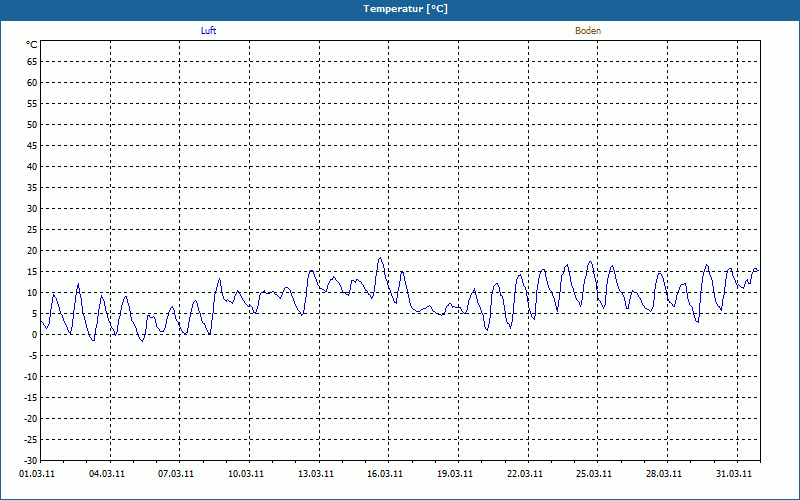The image size is (800, 500).
Task: Click the 45 value on the temperature axis
Action: tap(32, 145)
